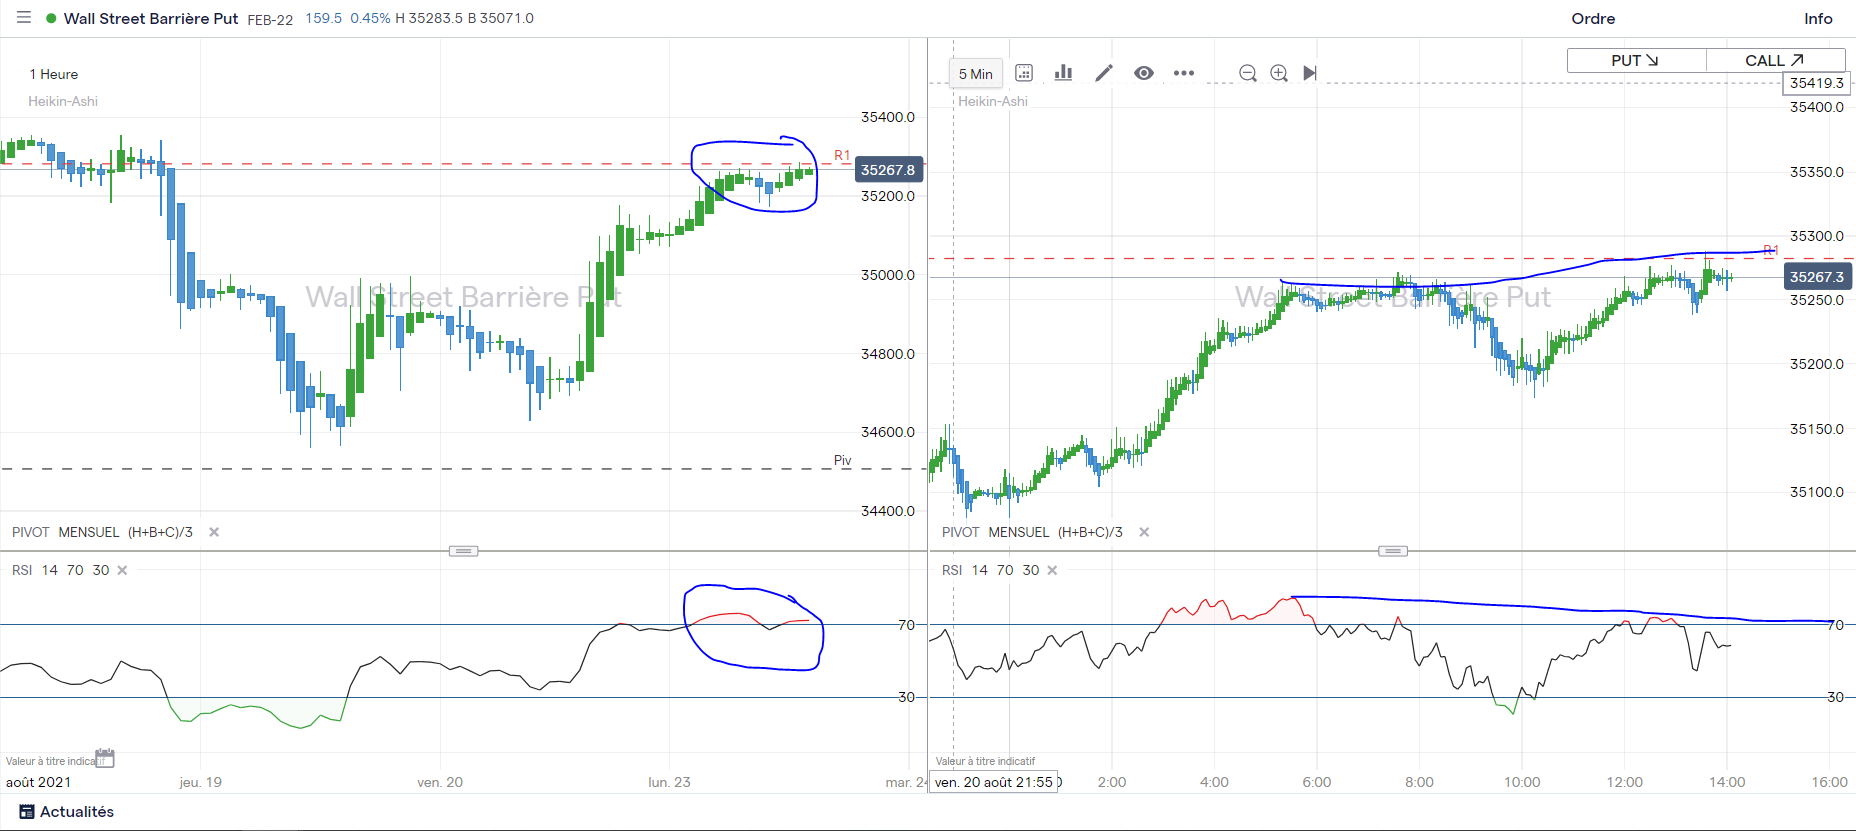Select the pencil drawing tool
Screen dimensions: 1856x831
(1104, 73)
